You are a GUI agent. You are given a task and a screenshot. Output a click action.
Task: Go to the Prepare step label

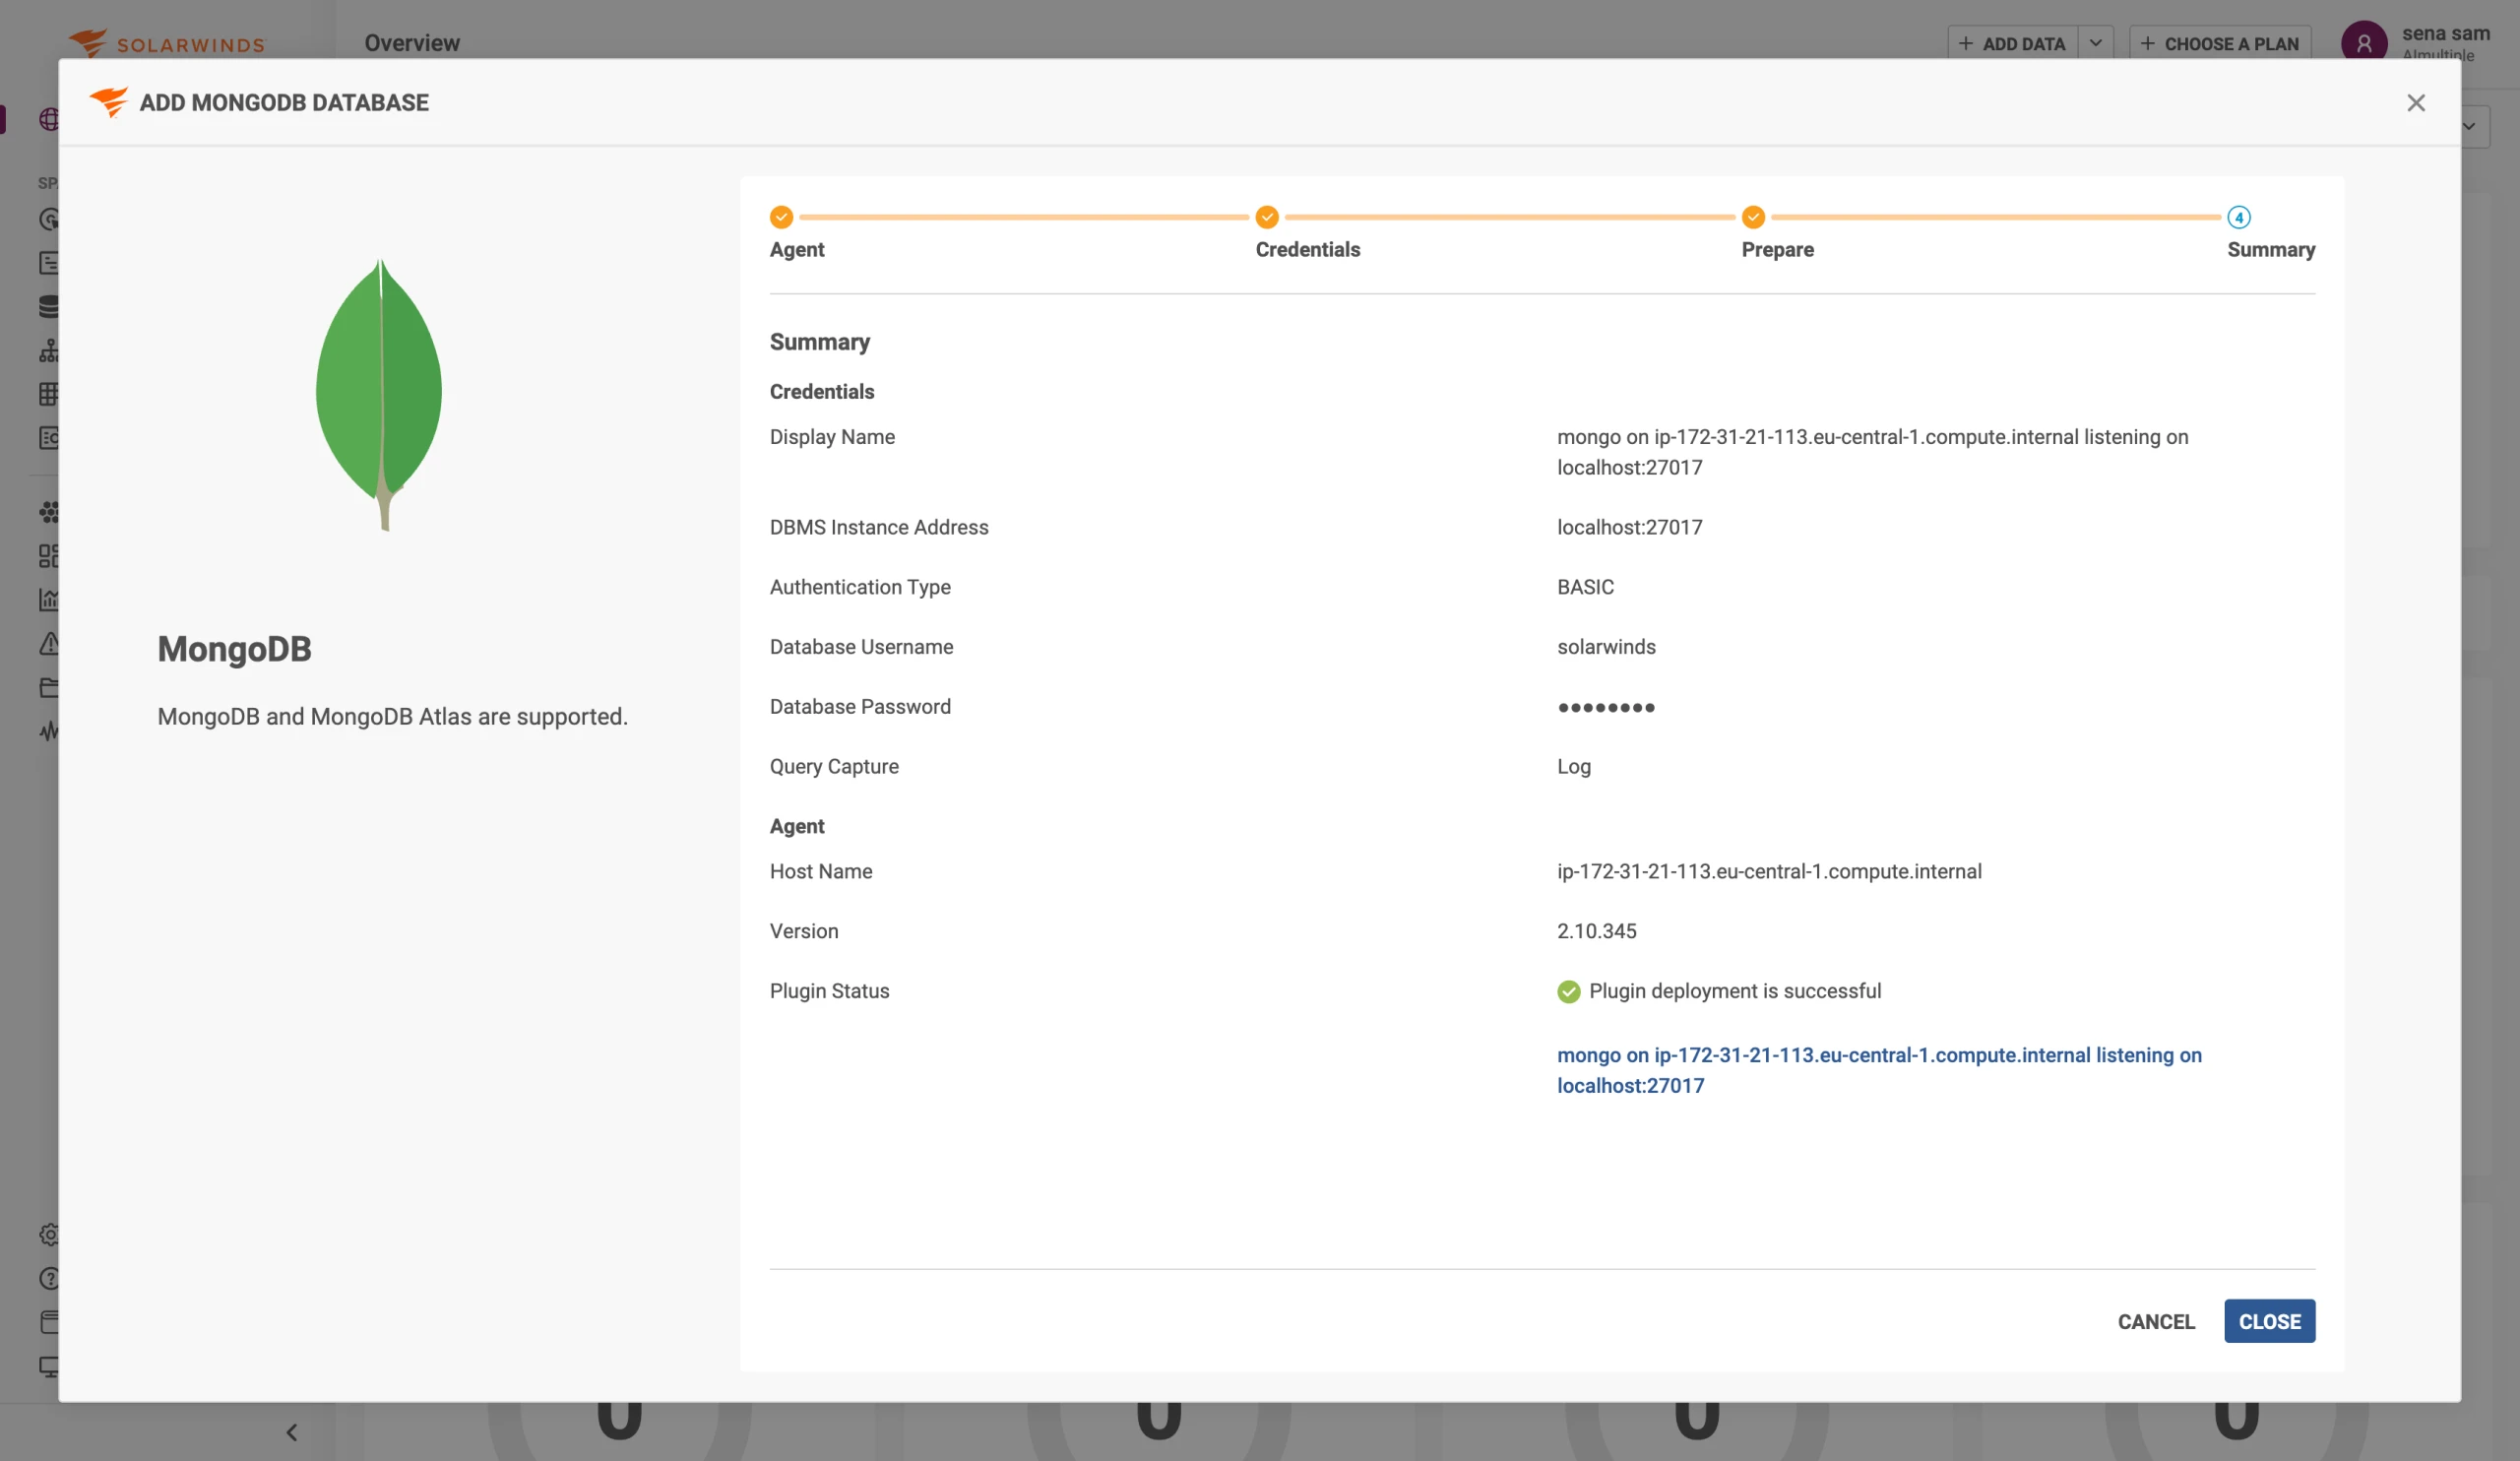pos(1777,250)
